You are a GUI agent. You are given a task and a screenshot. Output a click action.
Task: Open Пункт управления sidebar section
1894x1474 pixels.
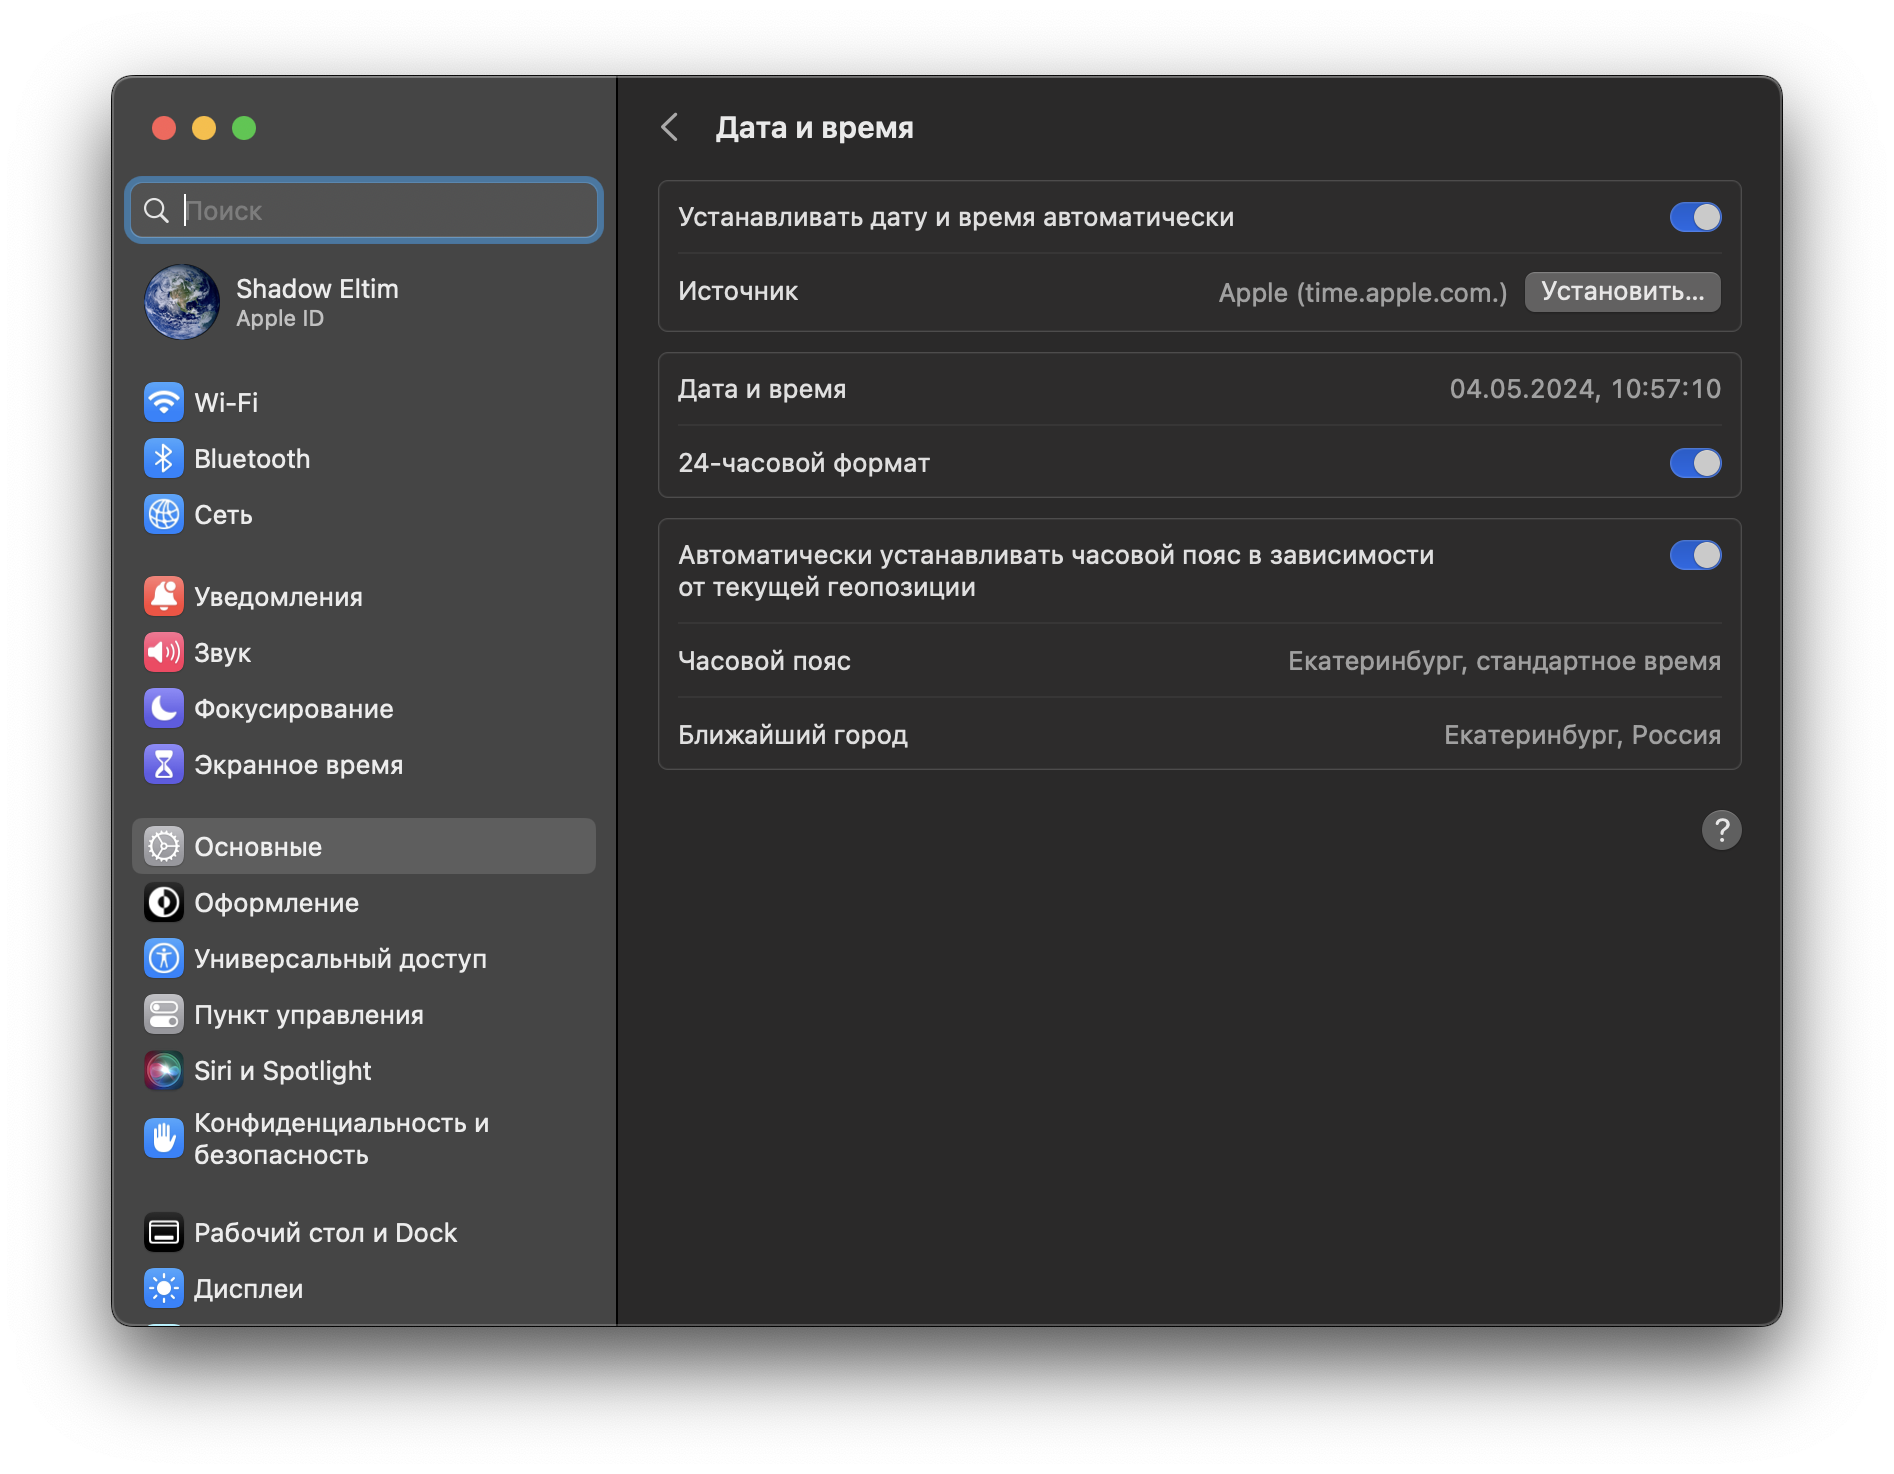(308, 1015)
